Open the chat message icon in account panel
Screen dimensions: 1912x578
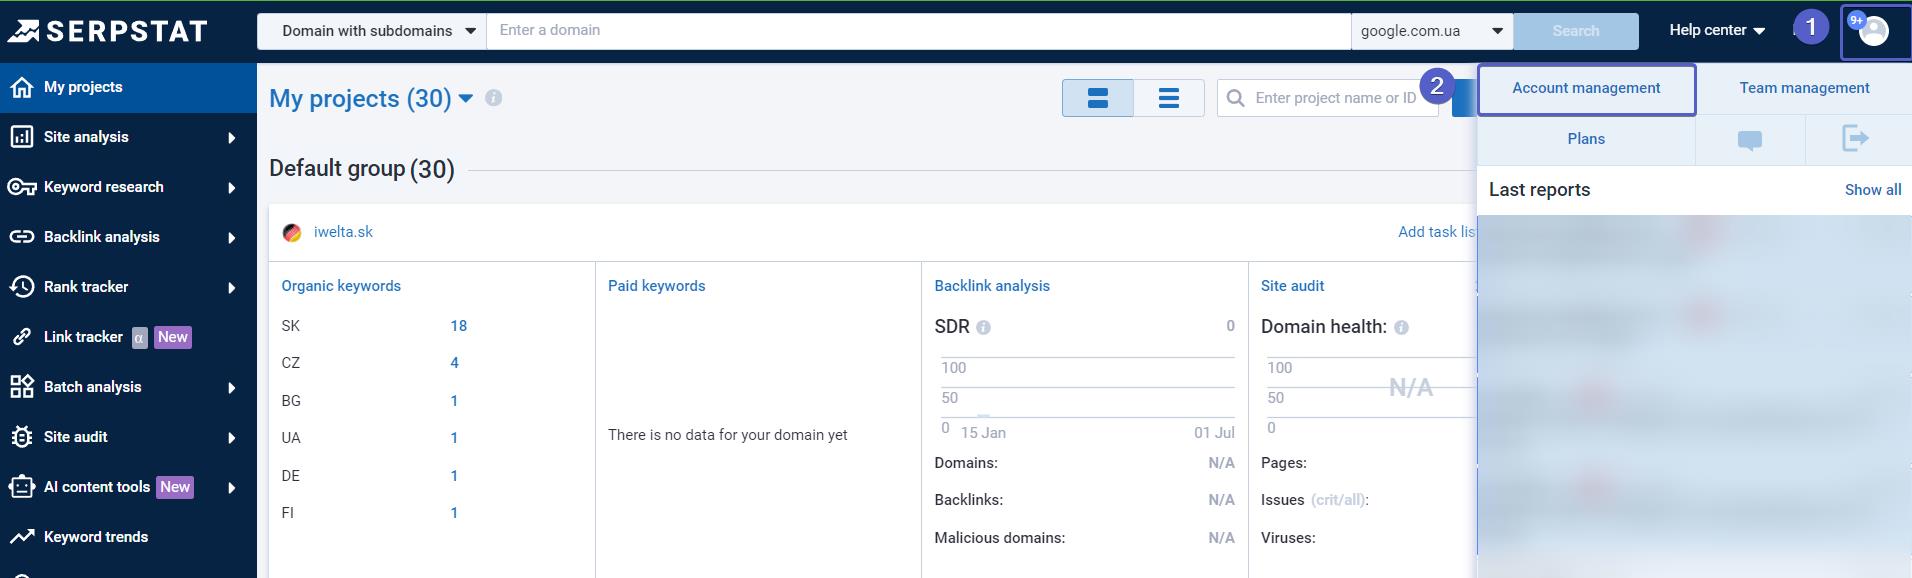[1750, 139]
